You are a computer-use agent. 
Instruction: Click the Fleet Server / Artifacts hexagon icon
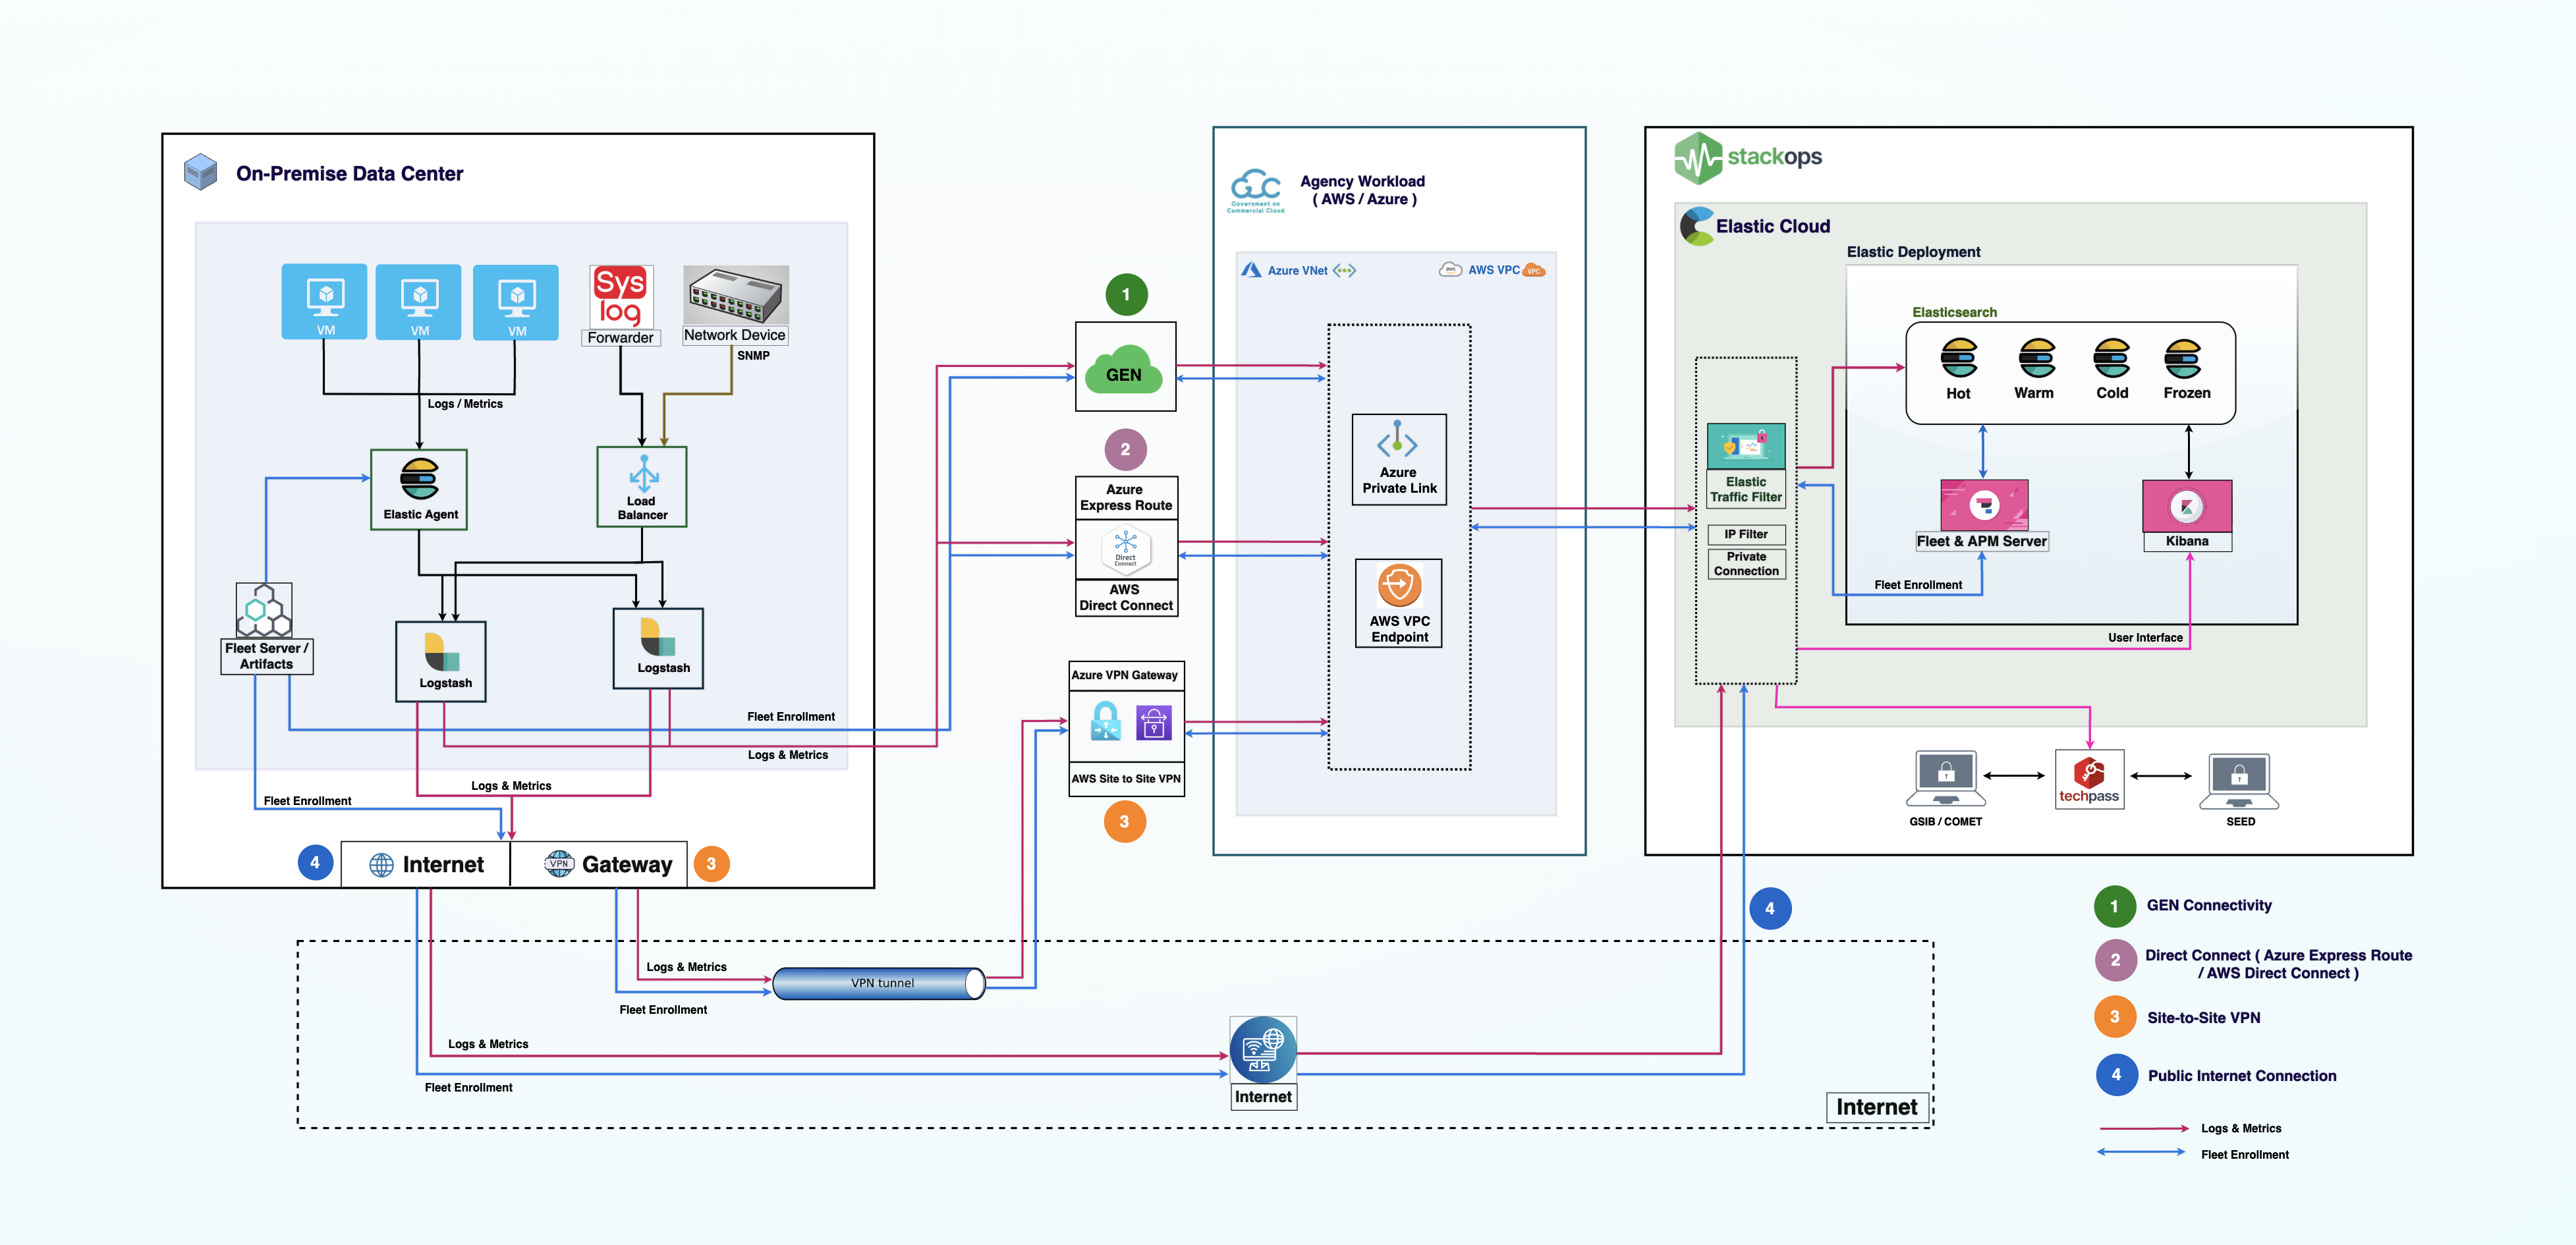[x=264, y=610]
